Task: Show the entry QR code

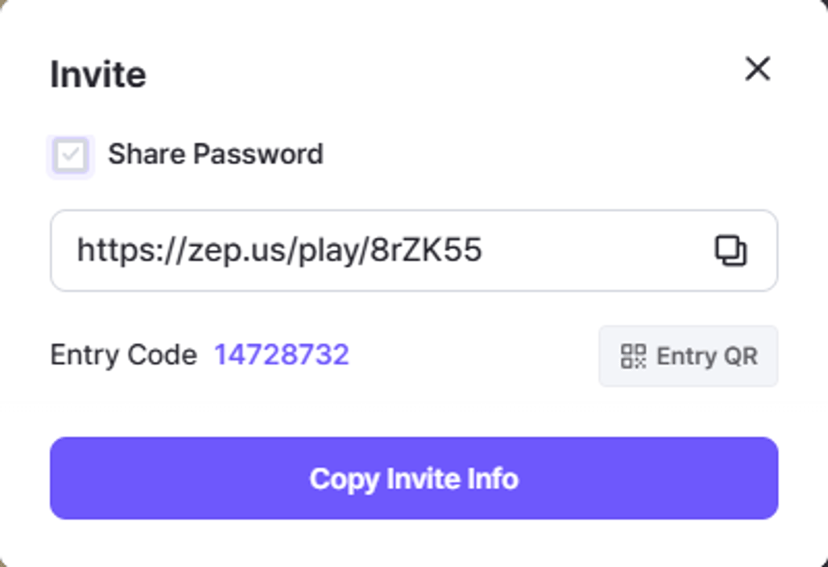Action: pyautogui.click(x=688, y=356)
